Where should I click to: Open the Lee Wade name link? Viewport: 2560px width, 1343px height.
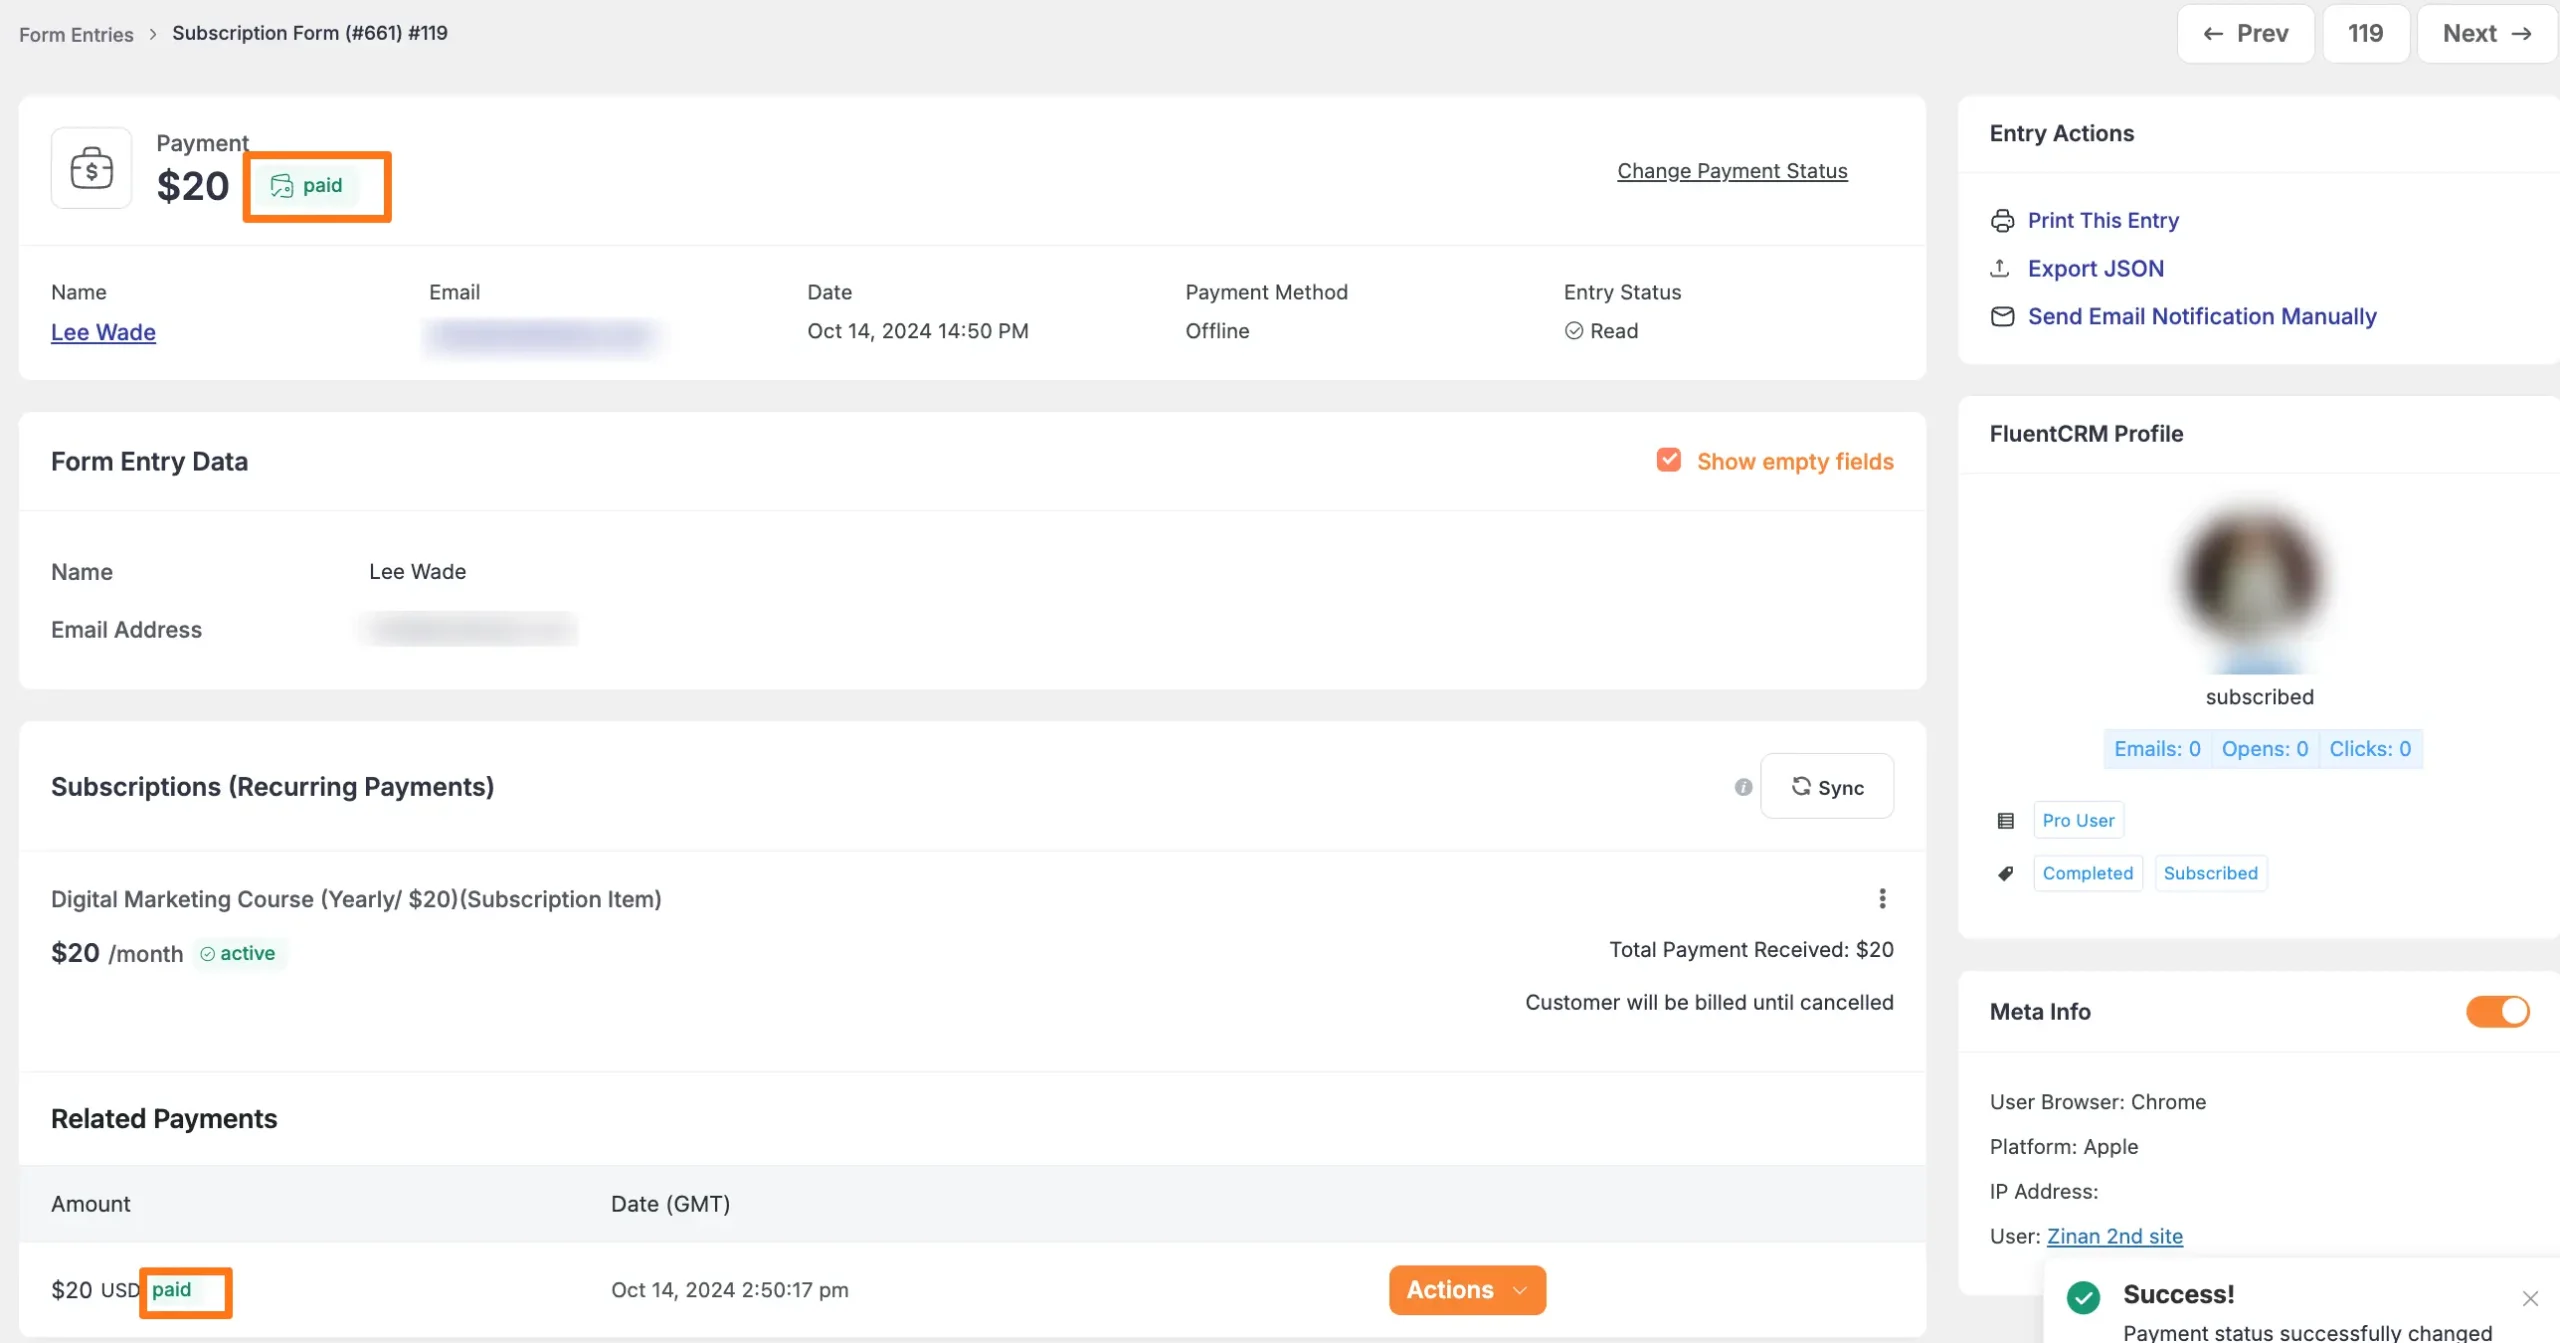[103, 332]
